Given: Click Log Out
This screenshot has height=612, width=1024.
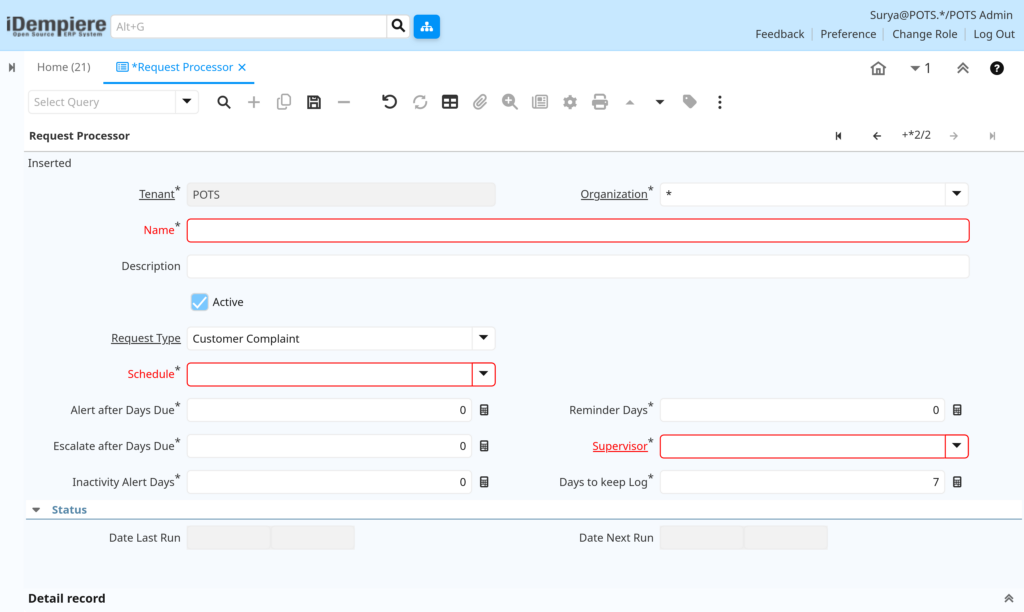Looking at the screenshot, I should 994,34.
